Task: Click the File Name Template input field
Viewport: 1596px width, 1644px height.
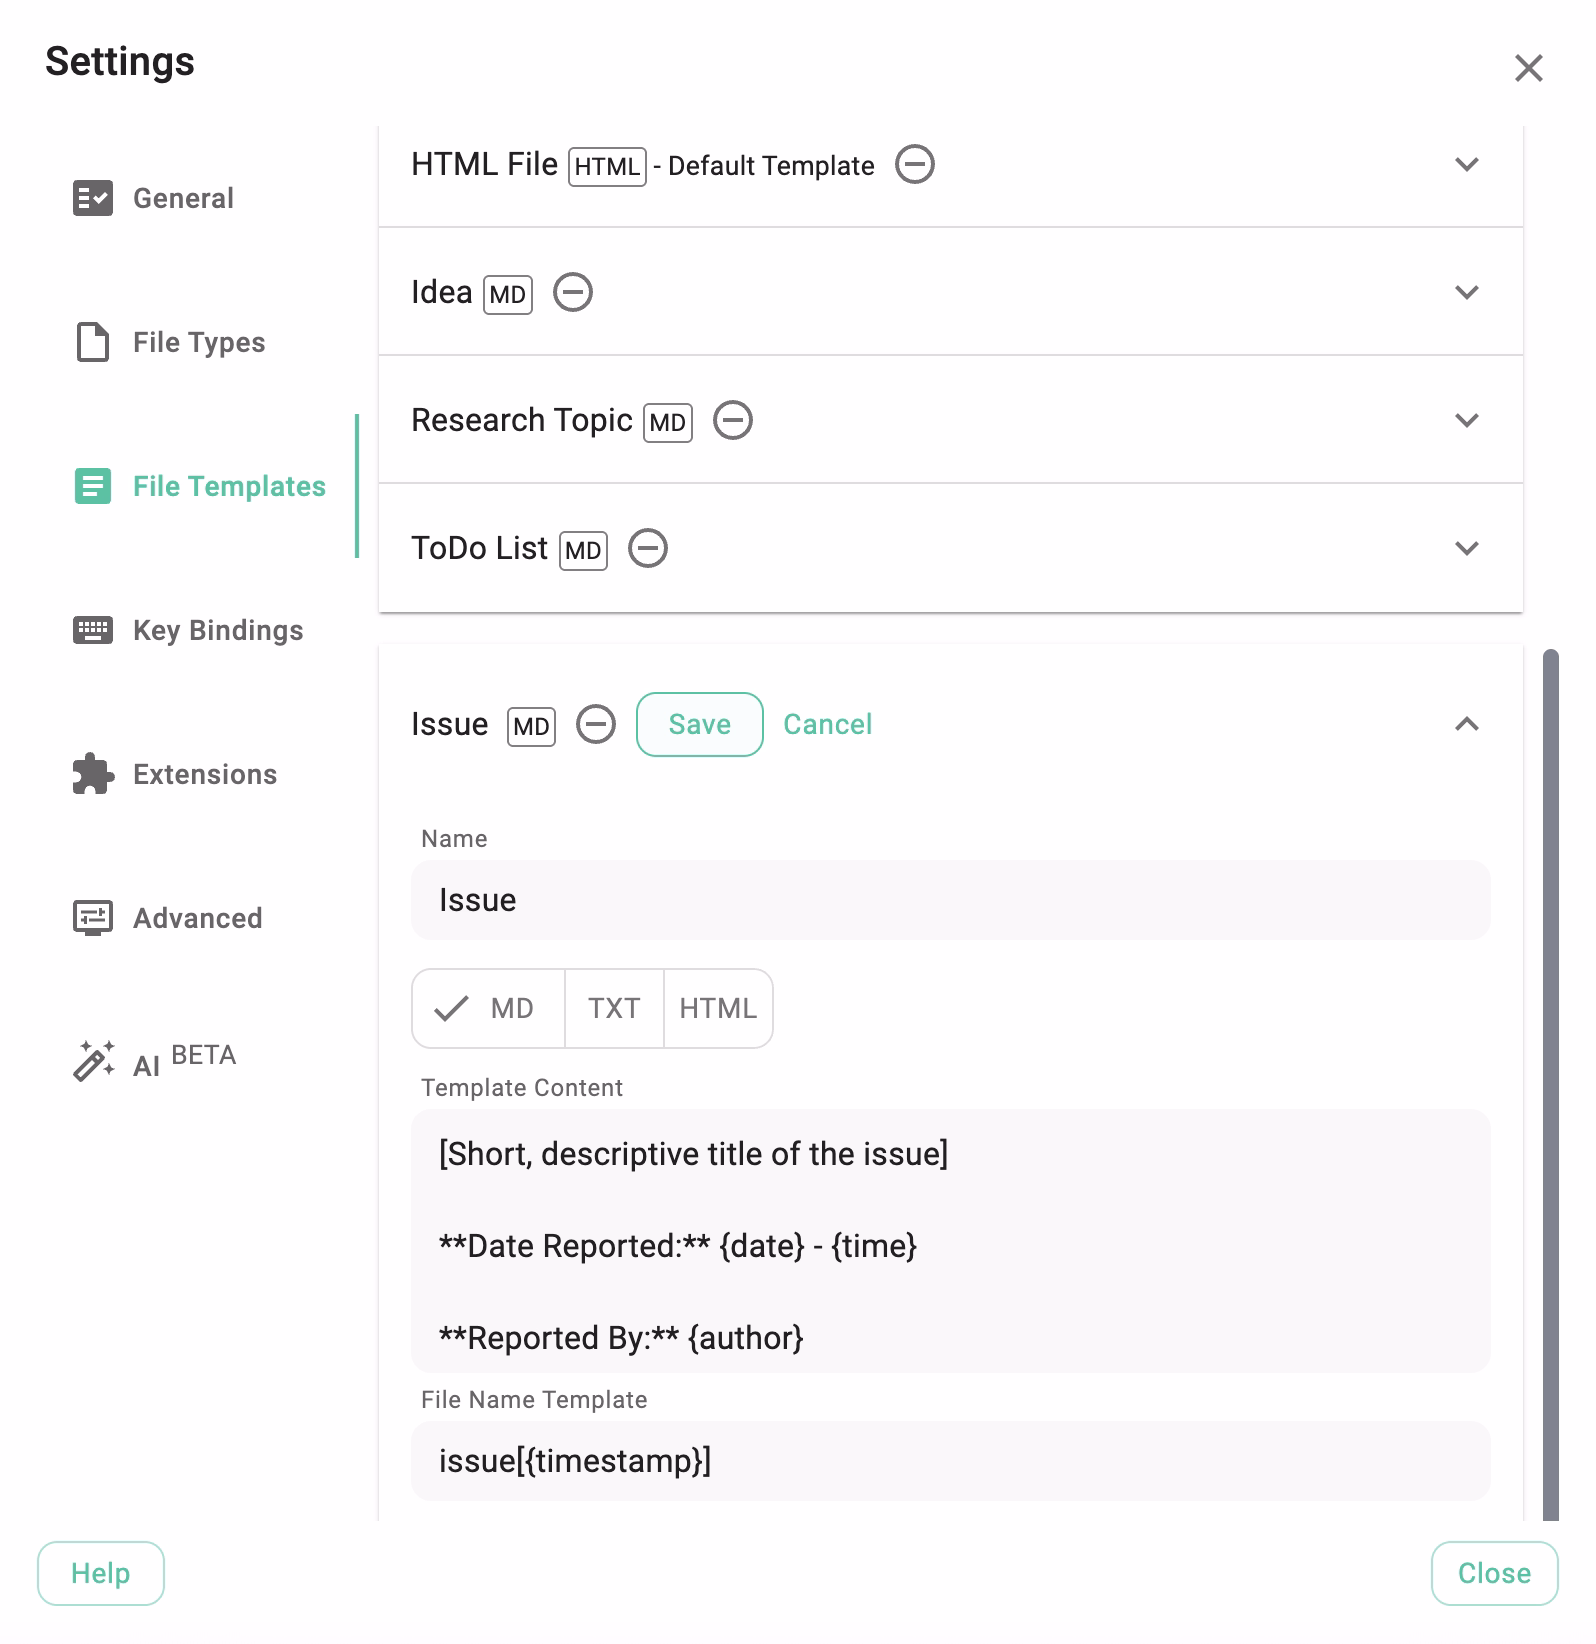Action: [x=950, y=1461]
